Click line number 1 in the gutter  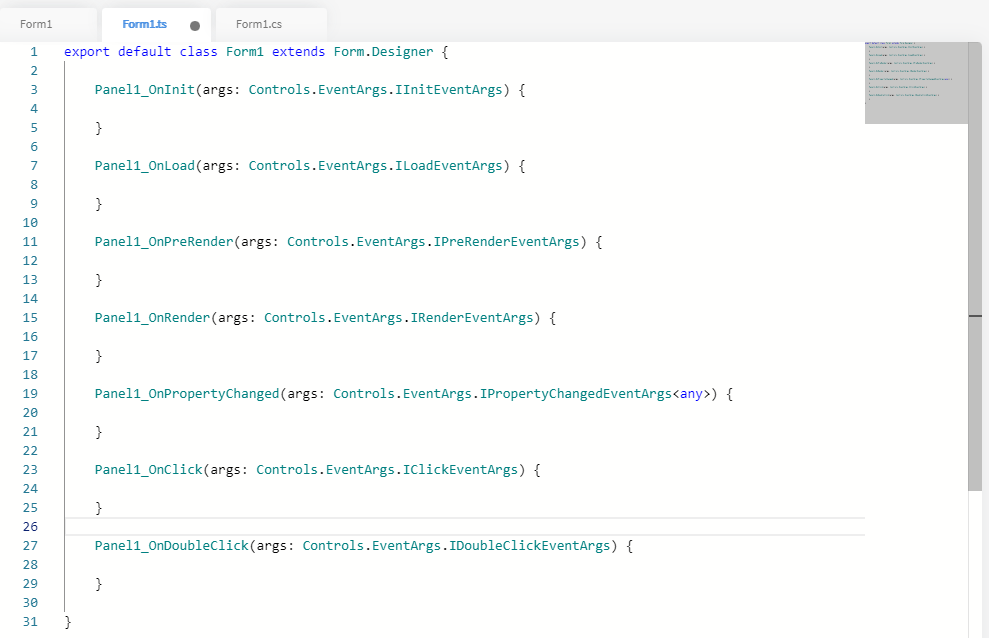33,51
